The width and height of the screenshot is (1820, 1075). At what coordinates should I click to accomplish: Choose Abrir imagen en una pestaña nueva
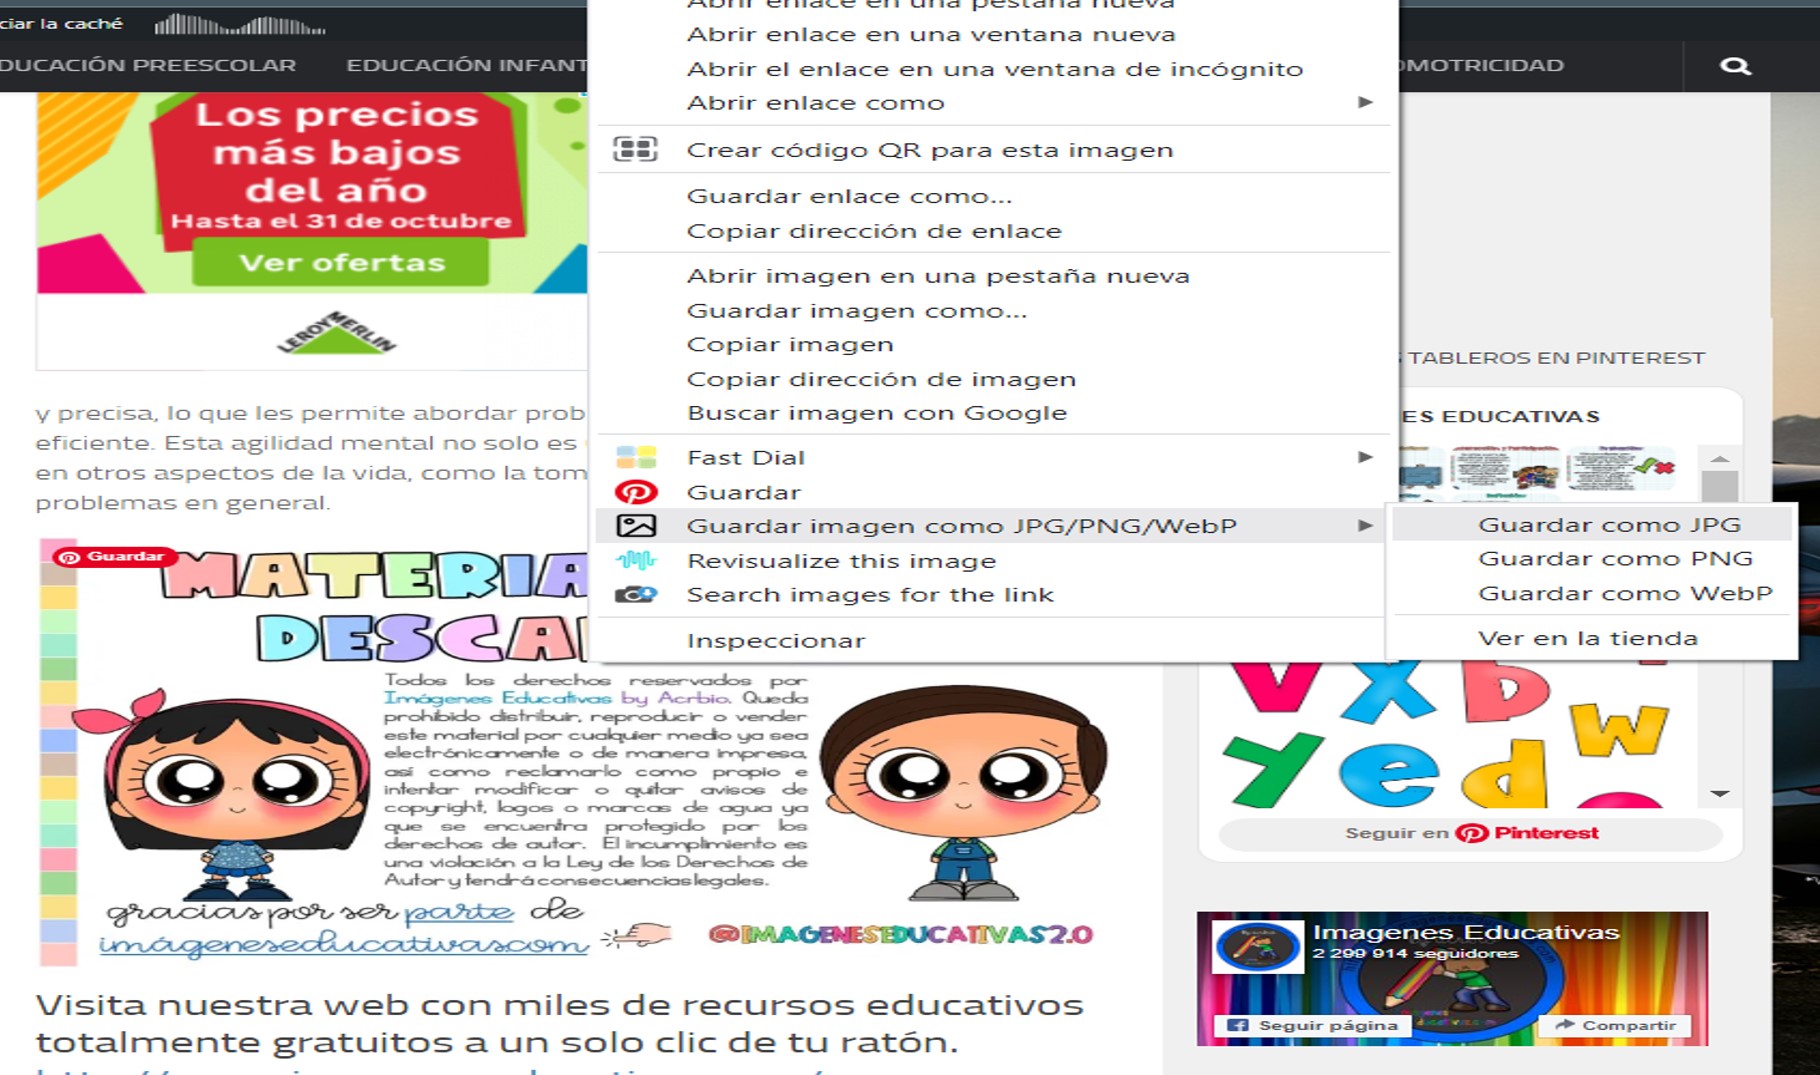938,276
